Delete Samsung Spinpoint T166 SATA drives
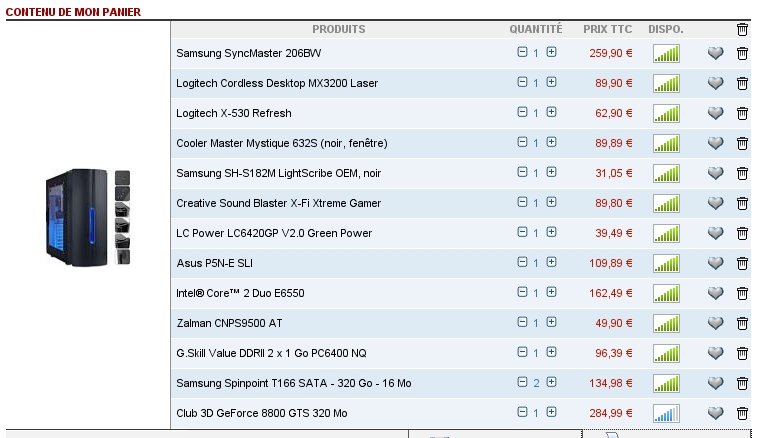The image size is (762, 438). pos(742,384)
